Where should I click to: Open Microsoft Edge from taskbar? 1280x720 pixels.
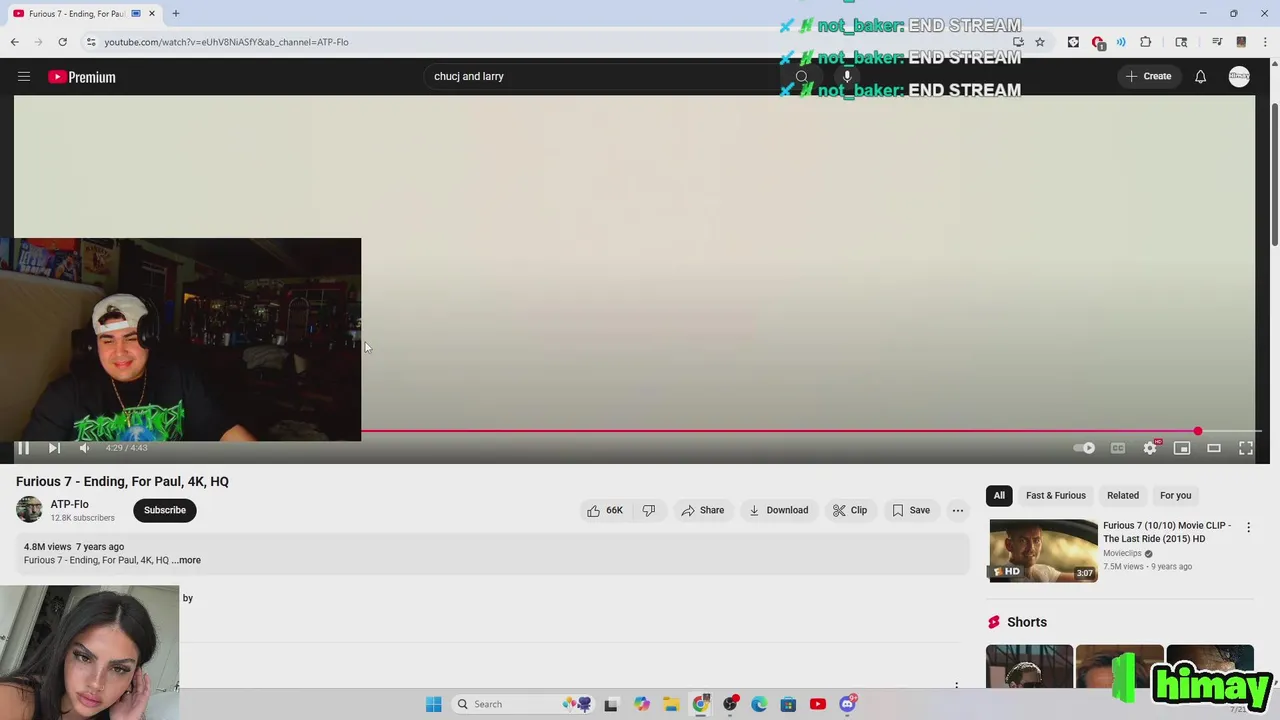(759, 704)
